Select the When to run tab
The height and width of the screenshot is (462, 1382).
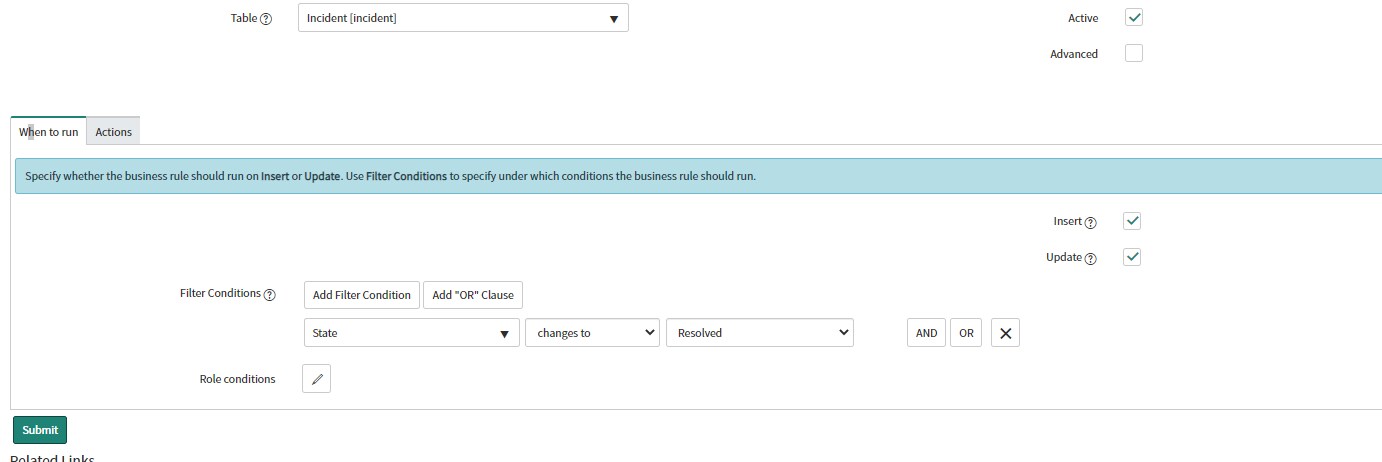[48, 132]
